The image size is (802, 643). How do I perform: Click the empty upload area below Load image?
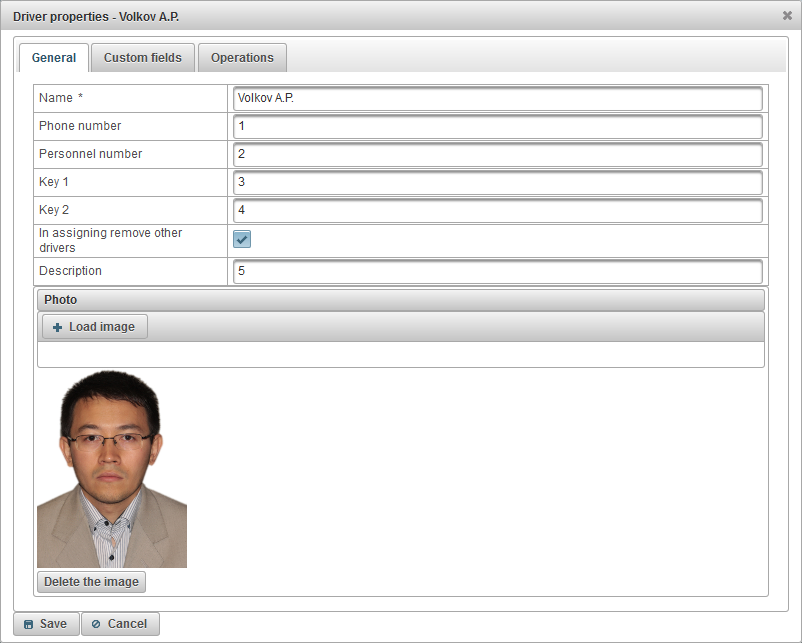pos(400,355)
